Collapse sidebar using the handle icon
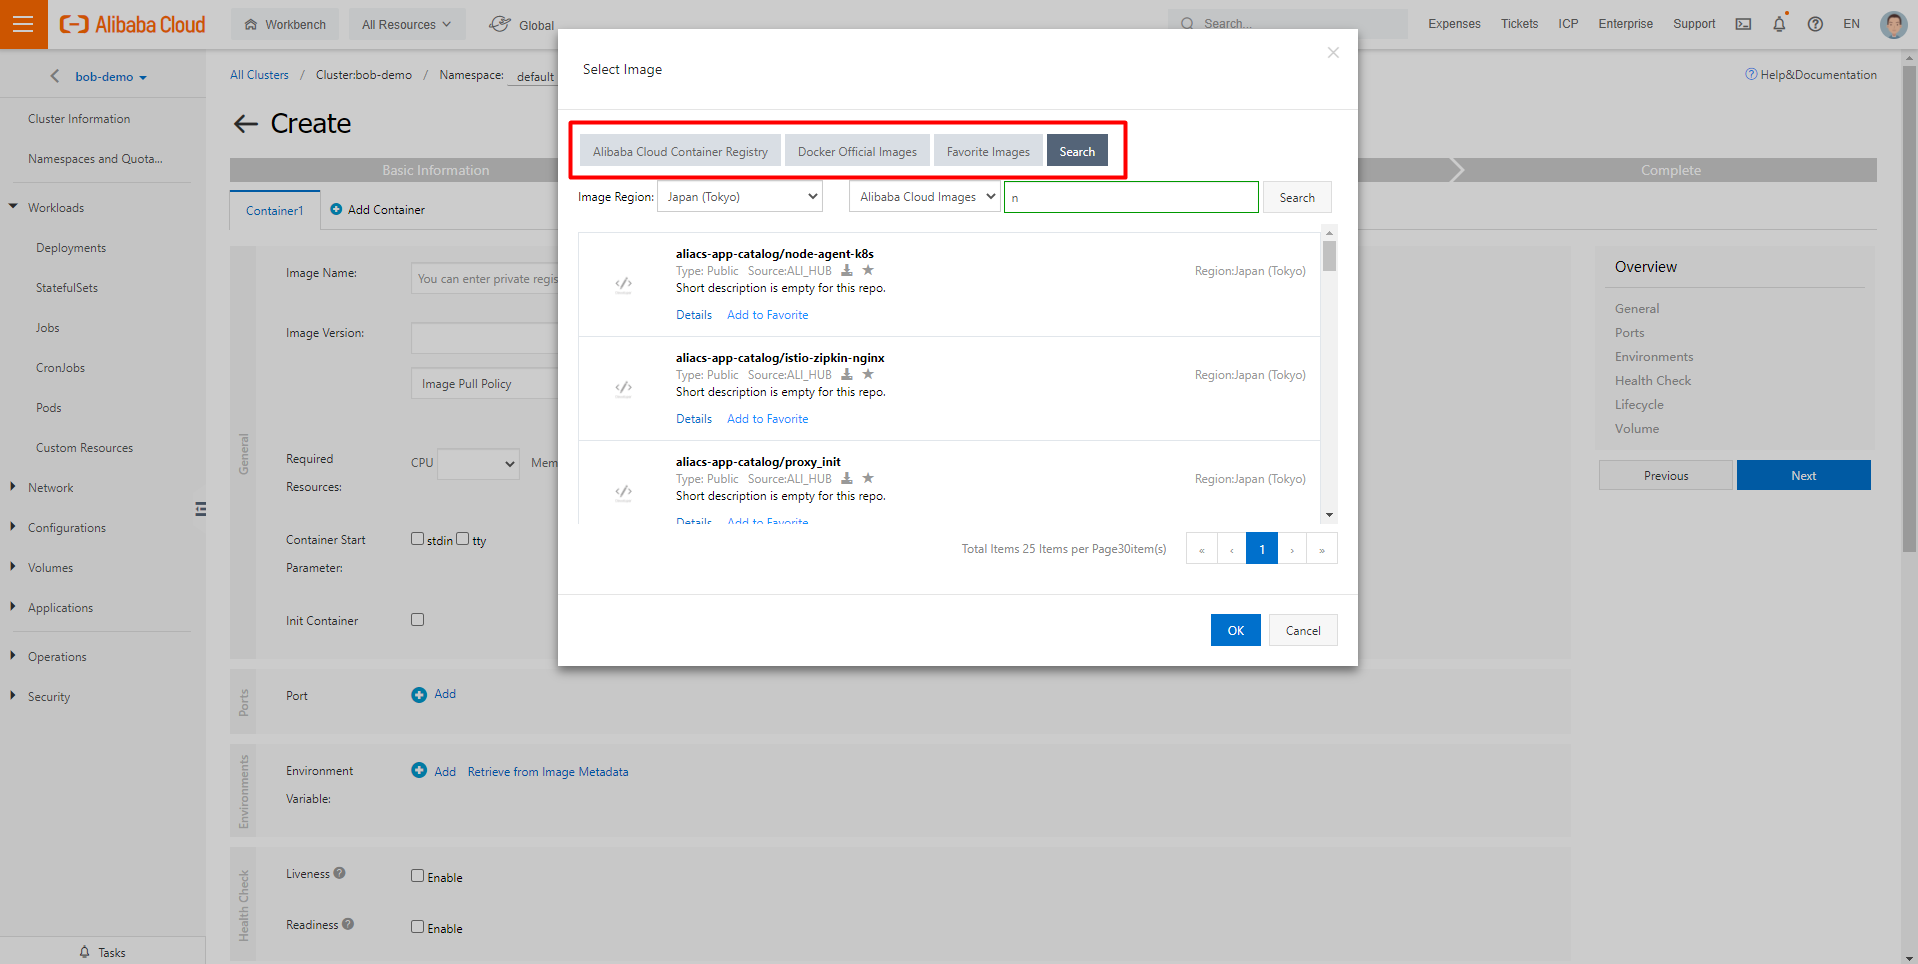Viewport: 1918px width, 964px height. 201,509
